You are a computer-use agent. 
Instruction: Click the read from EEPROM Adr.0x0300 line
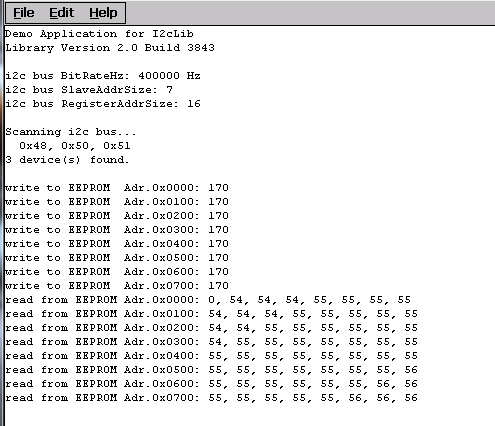click(x=211, y=342)
